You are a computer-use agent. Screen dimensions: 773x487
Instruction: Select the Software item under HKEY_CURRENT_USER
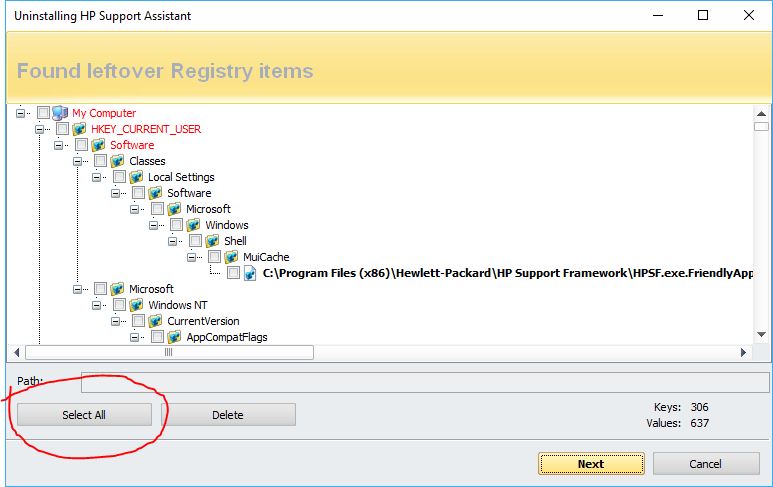(x=132, y=145)
